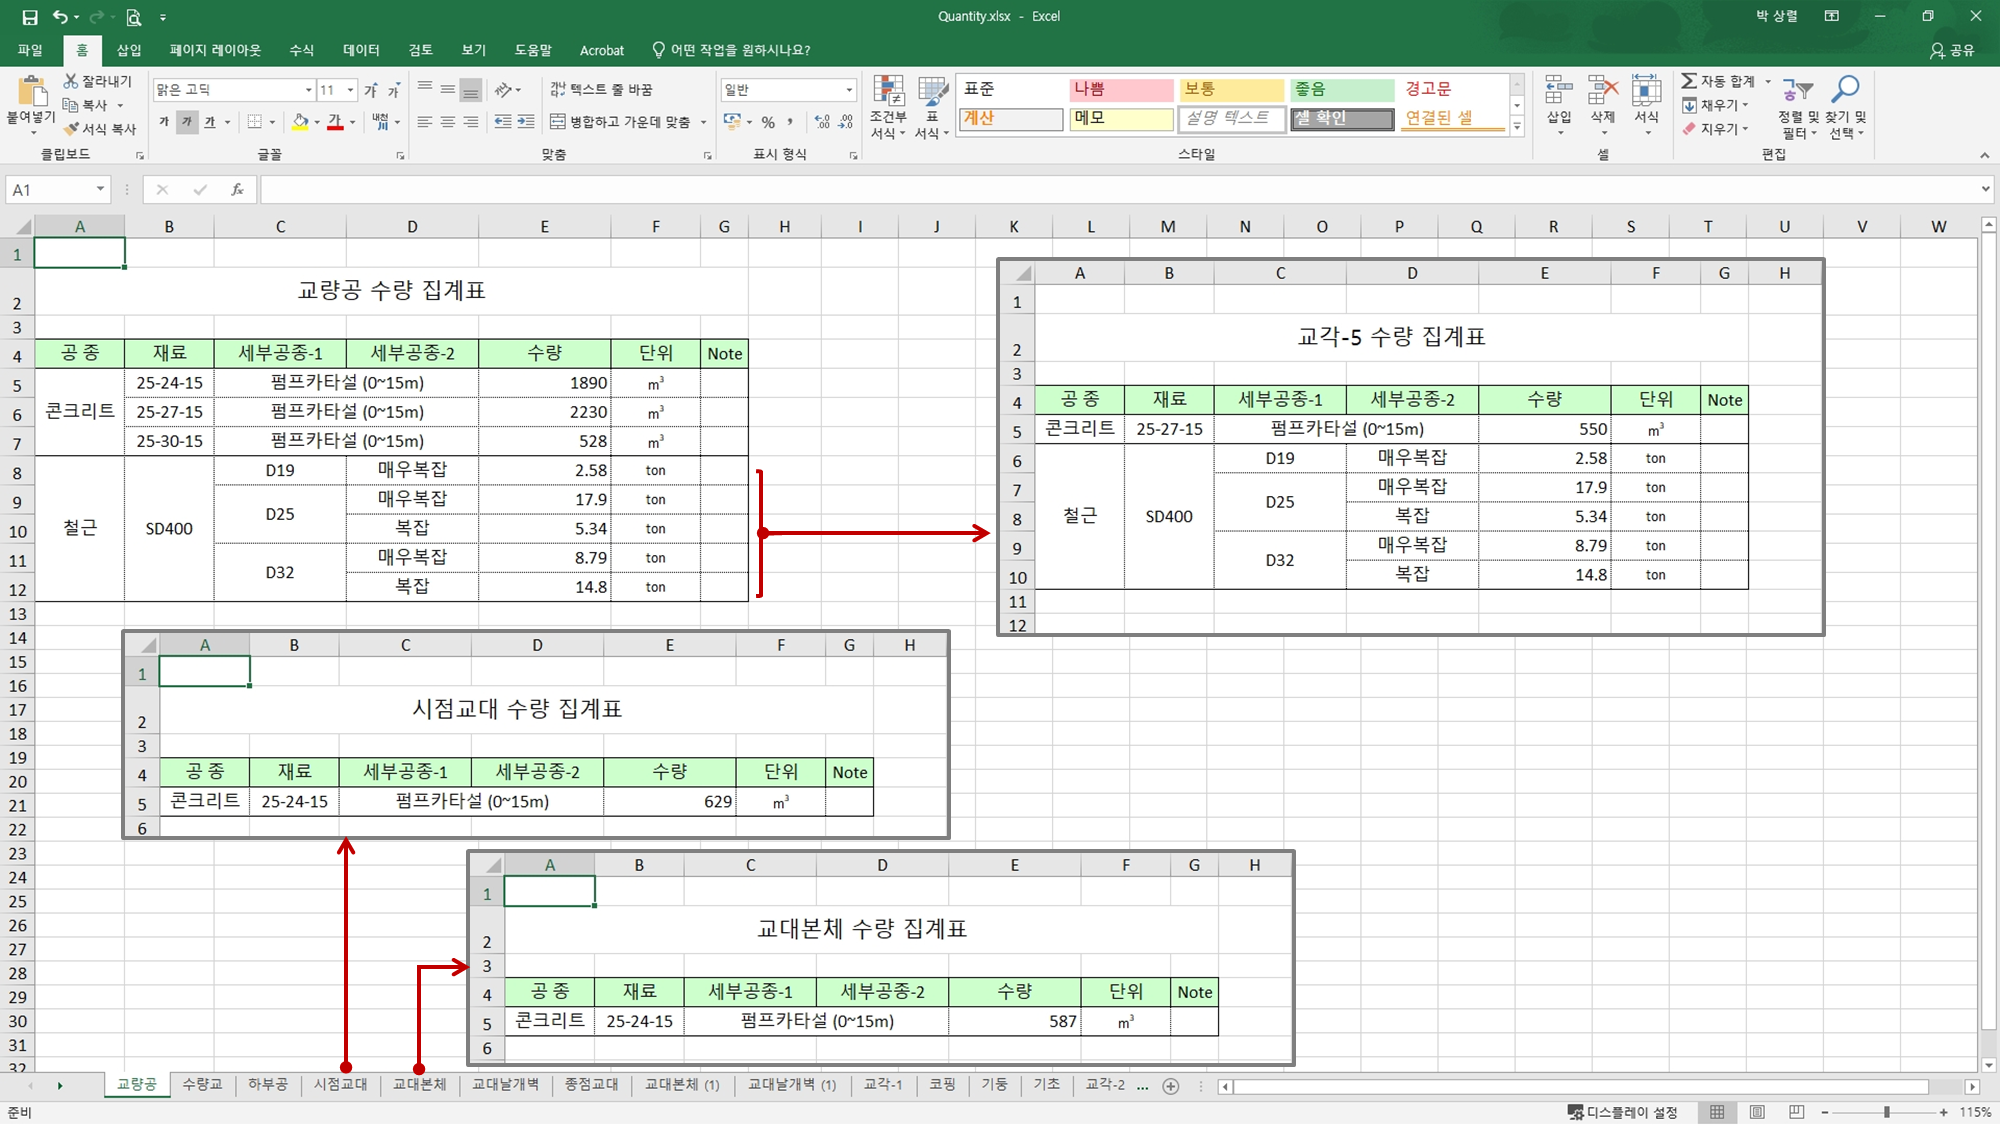The width and height of the screenshot is (2000, 1125).
Task: Open the 시점교대 sheet tab
Action: click(x=341, y=1084)
